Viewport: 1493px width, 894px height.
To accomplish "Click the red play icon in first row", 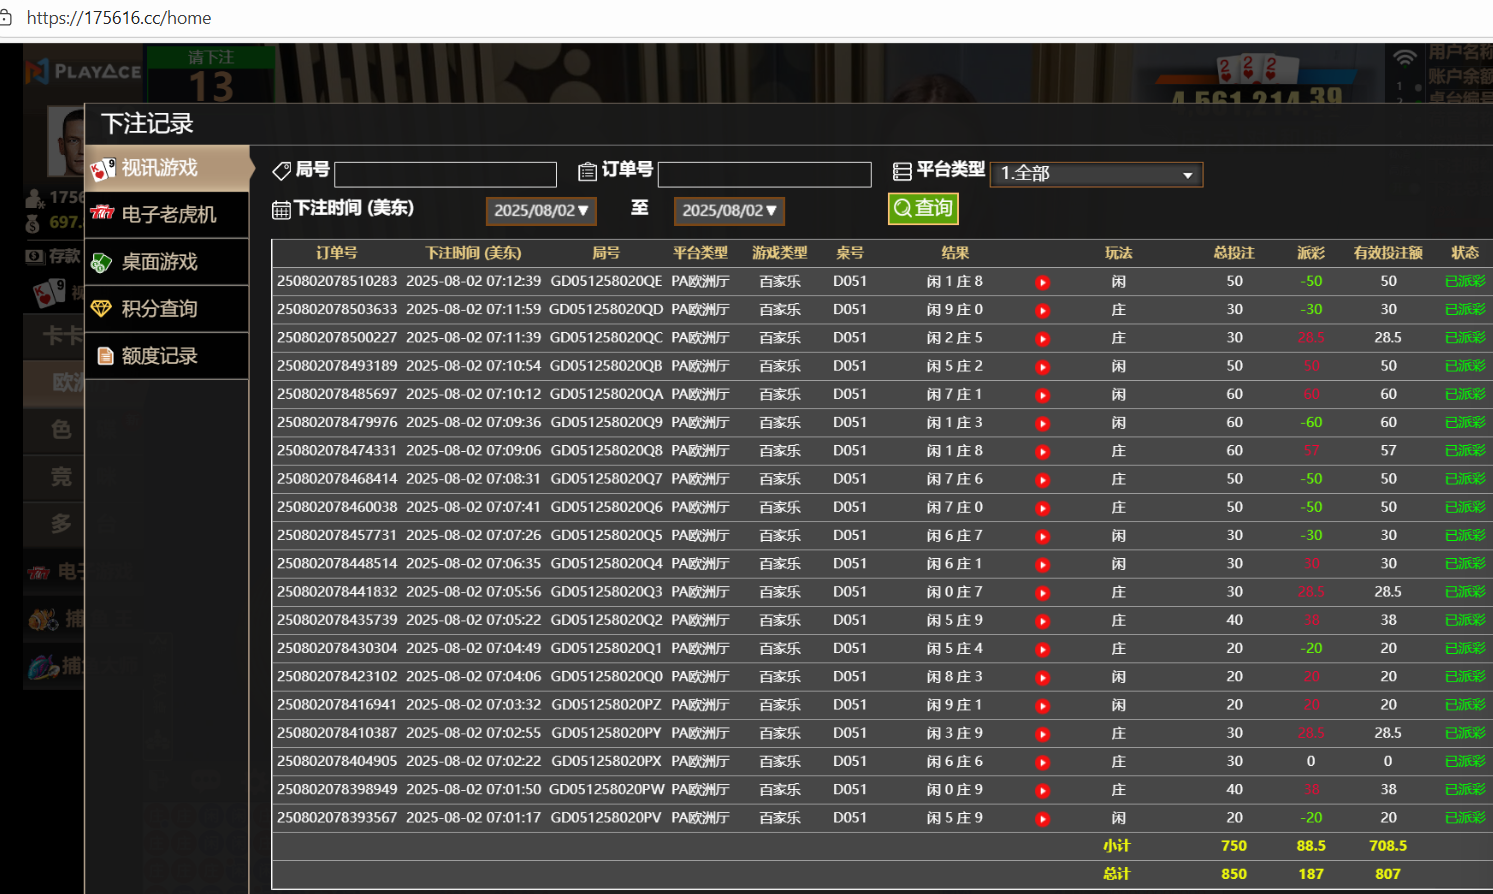I will (x=1042, y=283).
